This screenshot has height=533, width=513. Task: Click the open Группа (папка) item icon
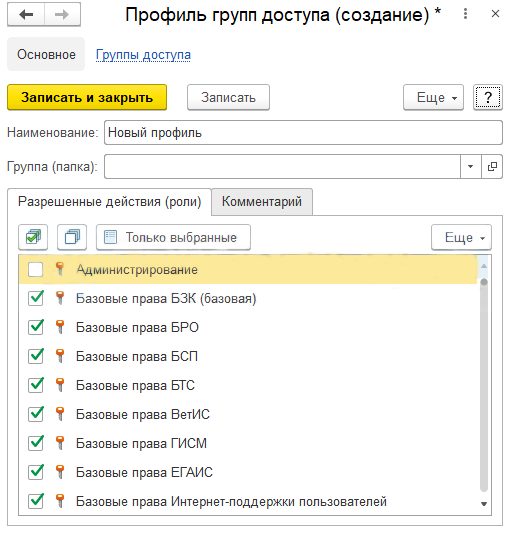[492, 167]
